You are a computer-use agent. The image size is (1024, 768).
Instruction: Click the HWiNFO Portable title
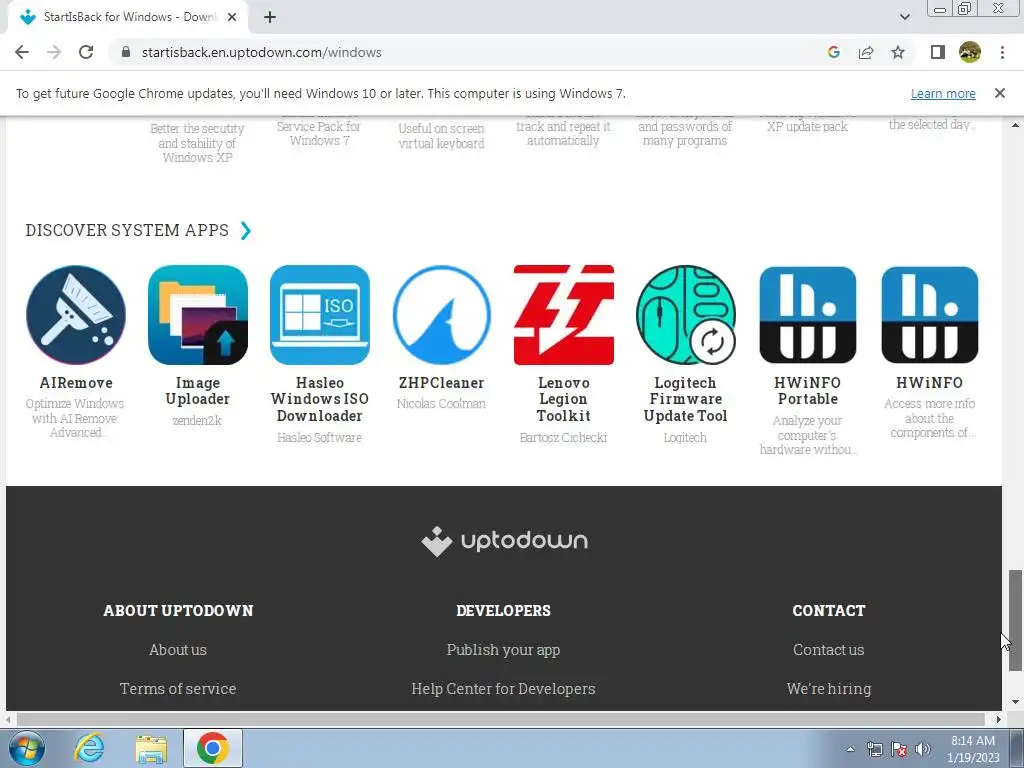[x=808, y=391]
